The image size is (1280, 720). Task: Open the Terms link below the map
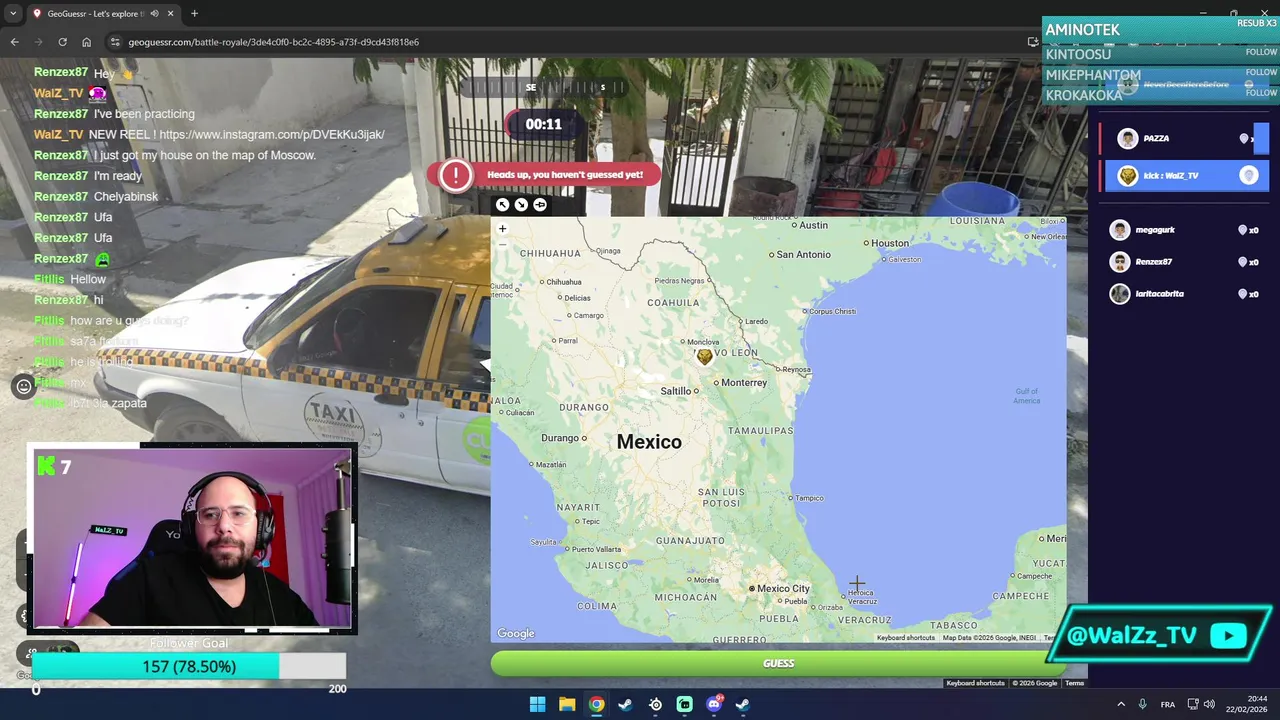tap(1074, 683)
